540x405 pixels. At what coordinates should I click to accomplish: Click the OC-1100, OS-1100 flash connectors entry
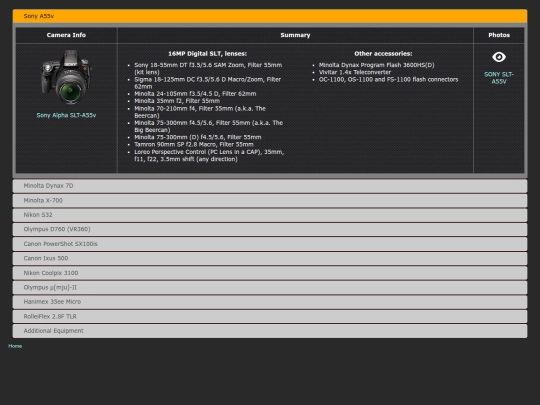(x=388, y=80)
